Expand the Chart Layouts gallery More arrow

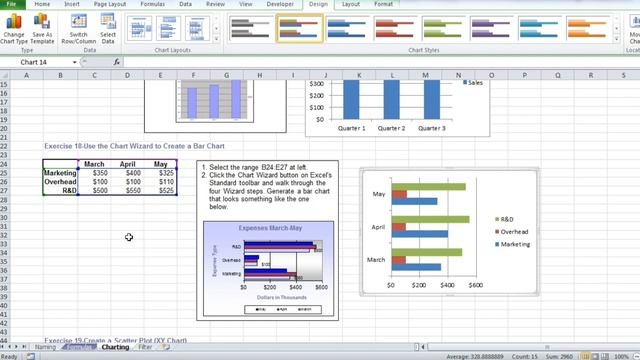point(216,39)
